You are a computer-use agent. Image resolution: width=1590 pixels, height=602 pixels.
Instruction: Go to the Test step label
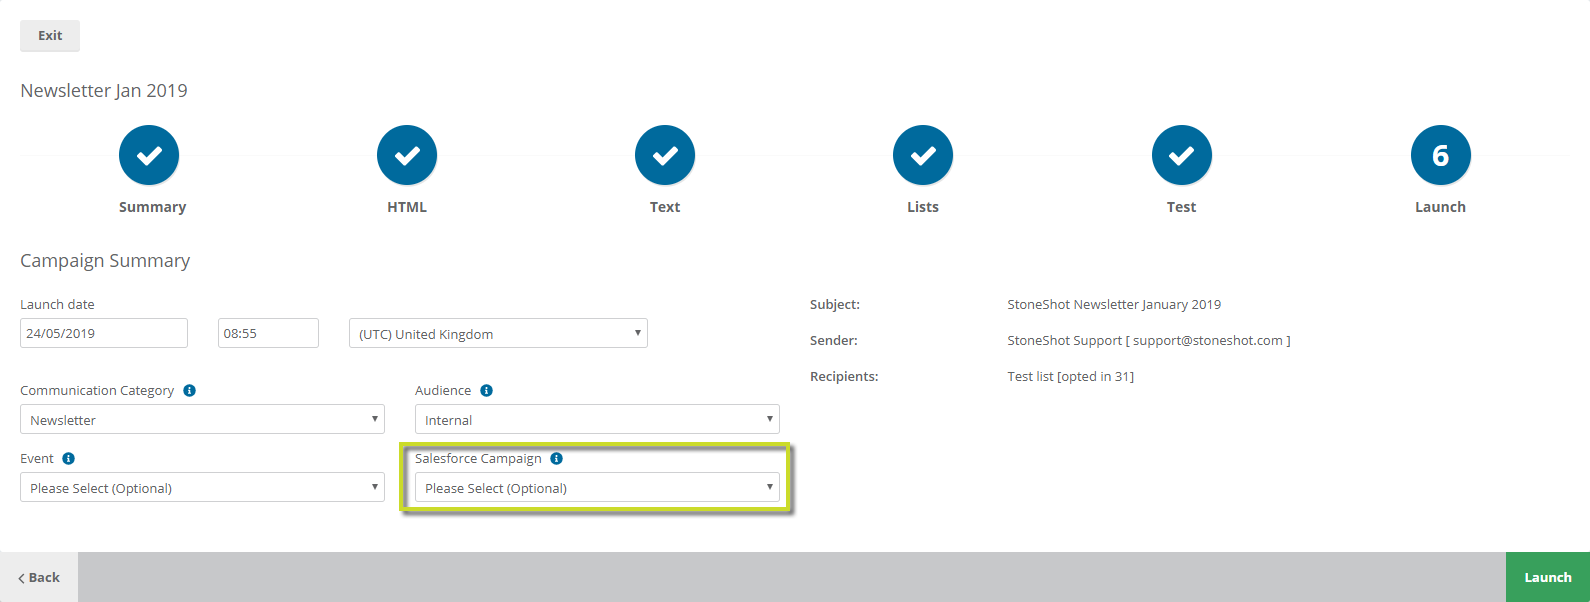coord(1181,207)
